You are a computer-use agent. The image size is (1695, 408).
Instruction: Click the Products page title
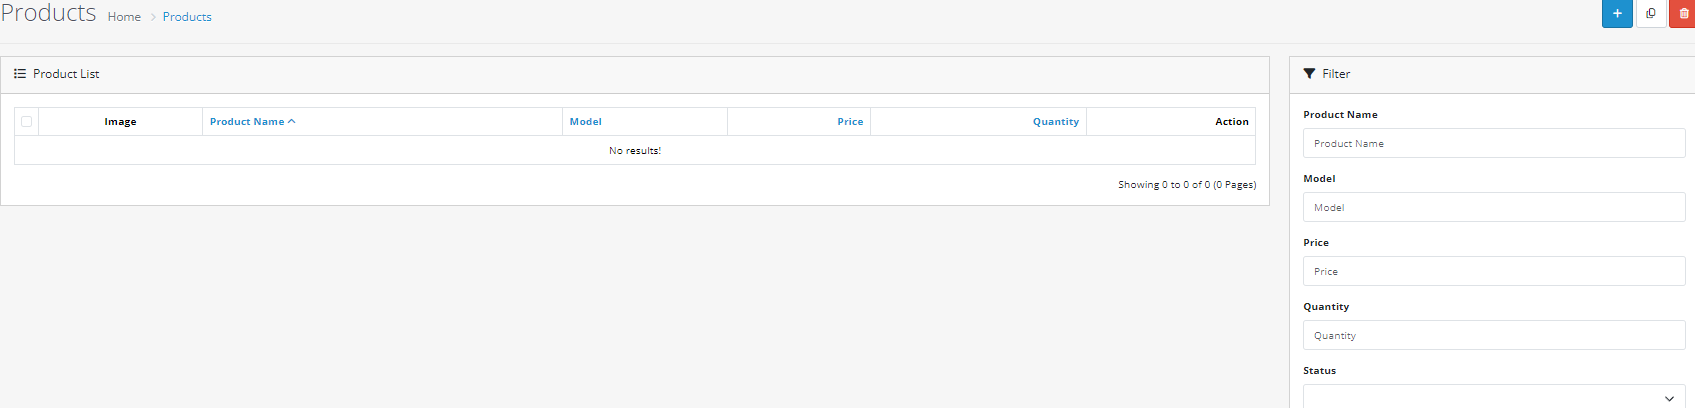click(x=48, y=13)
